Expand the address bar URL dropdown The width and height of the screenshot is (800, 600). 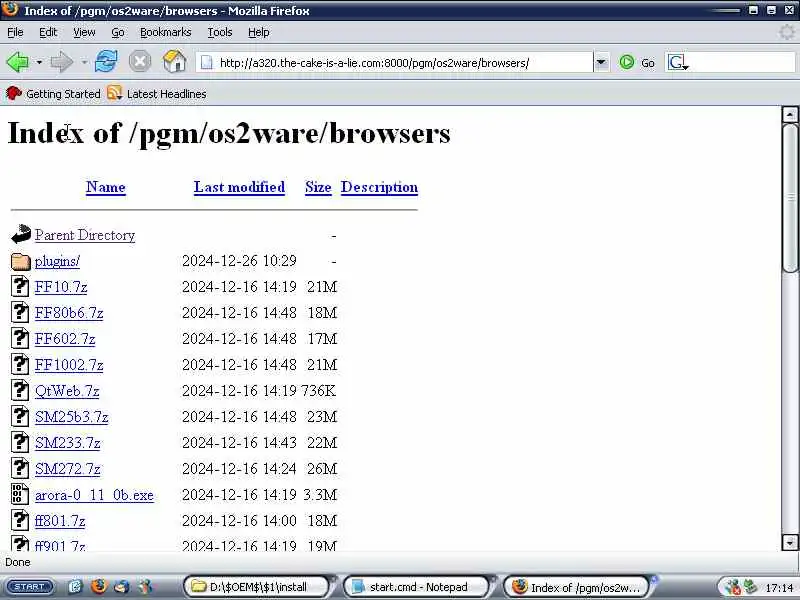602,63
